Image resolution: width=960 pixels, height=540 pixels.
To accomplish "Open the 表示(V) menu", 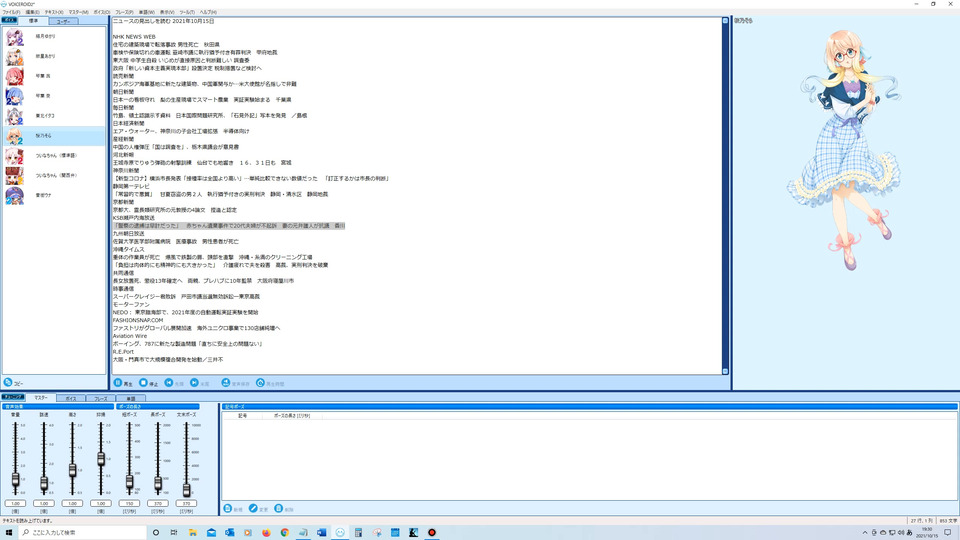I will click(167, 12).
